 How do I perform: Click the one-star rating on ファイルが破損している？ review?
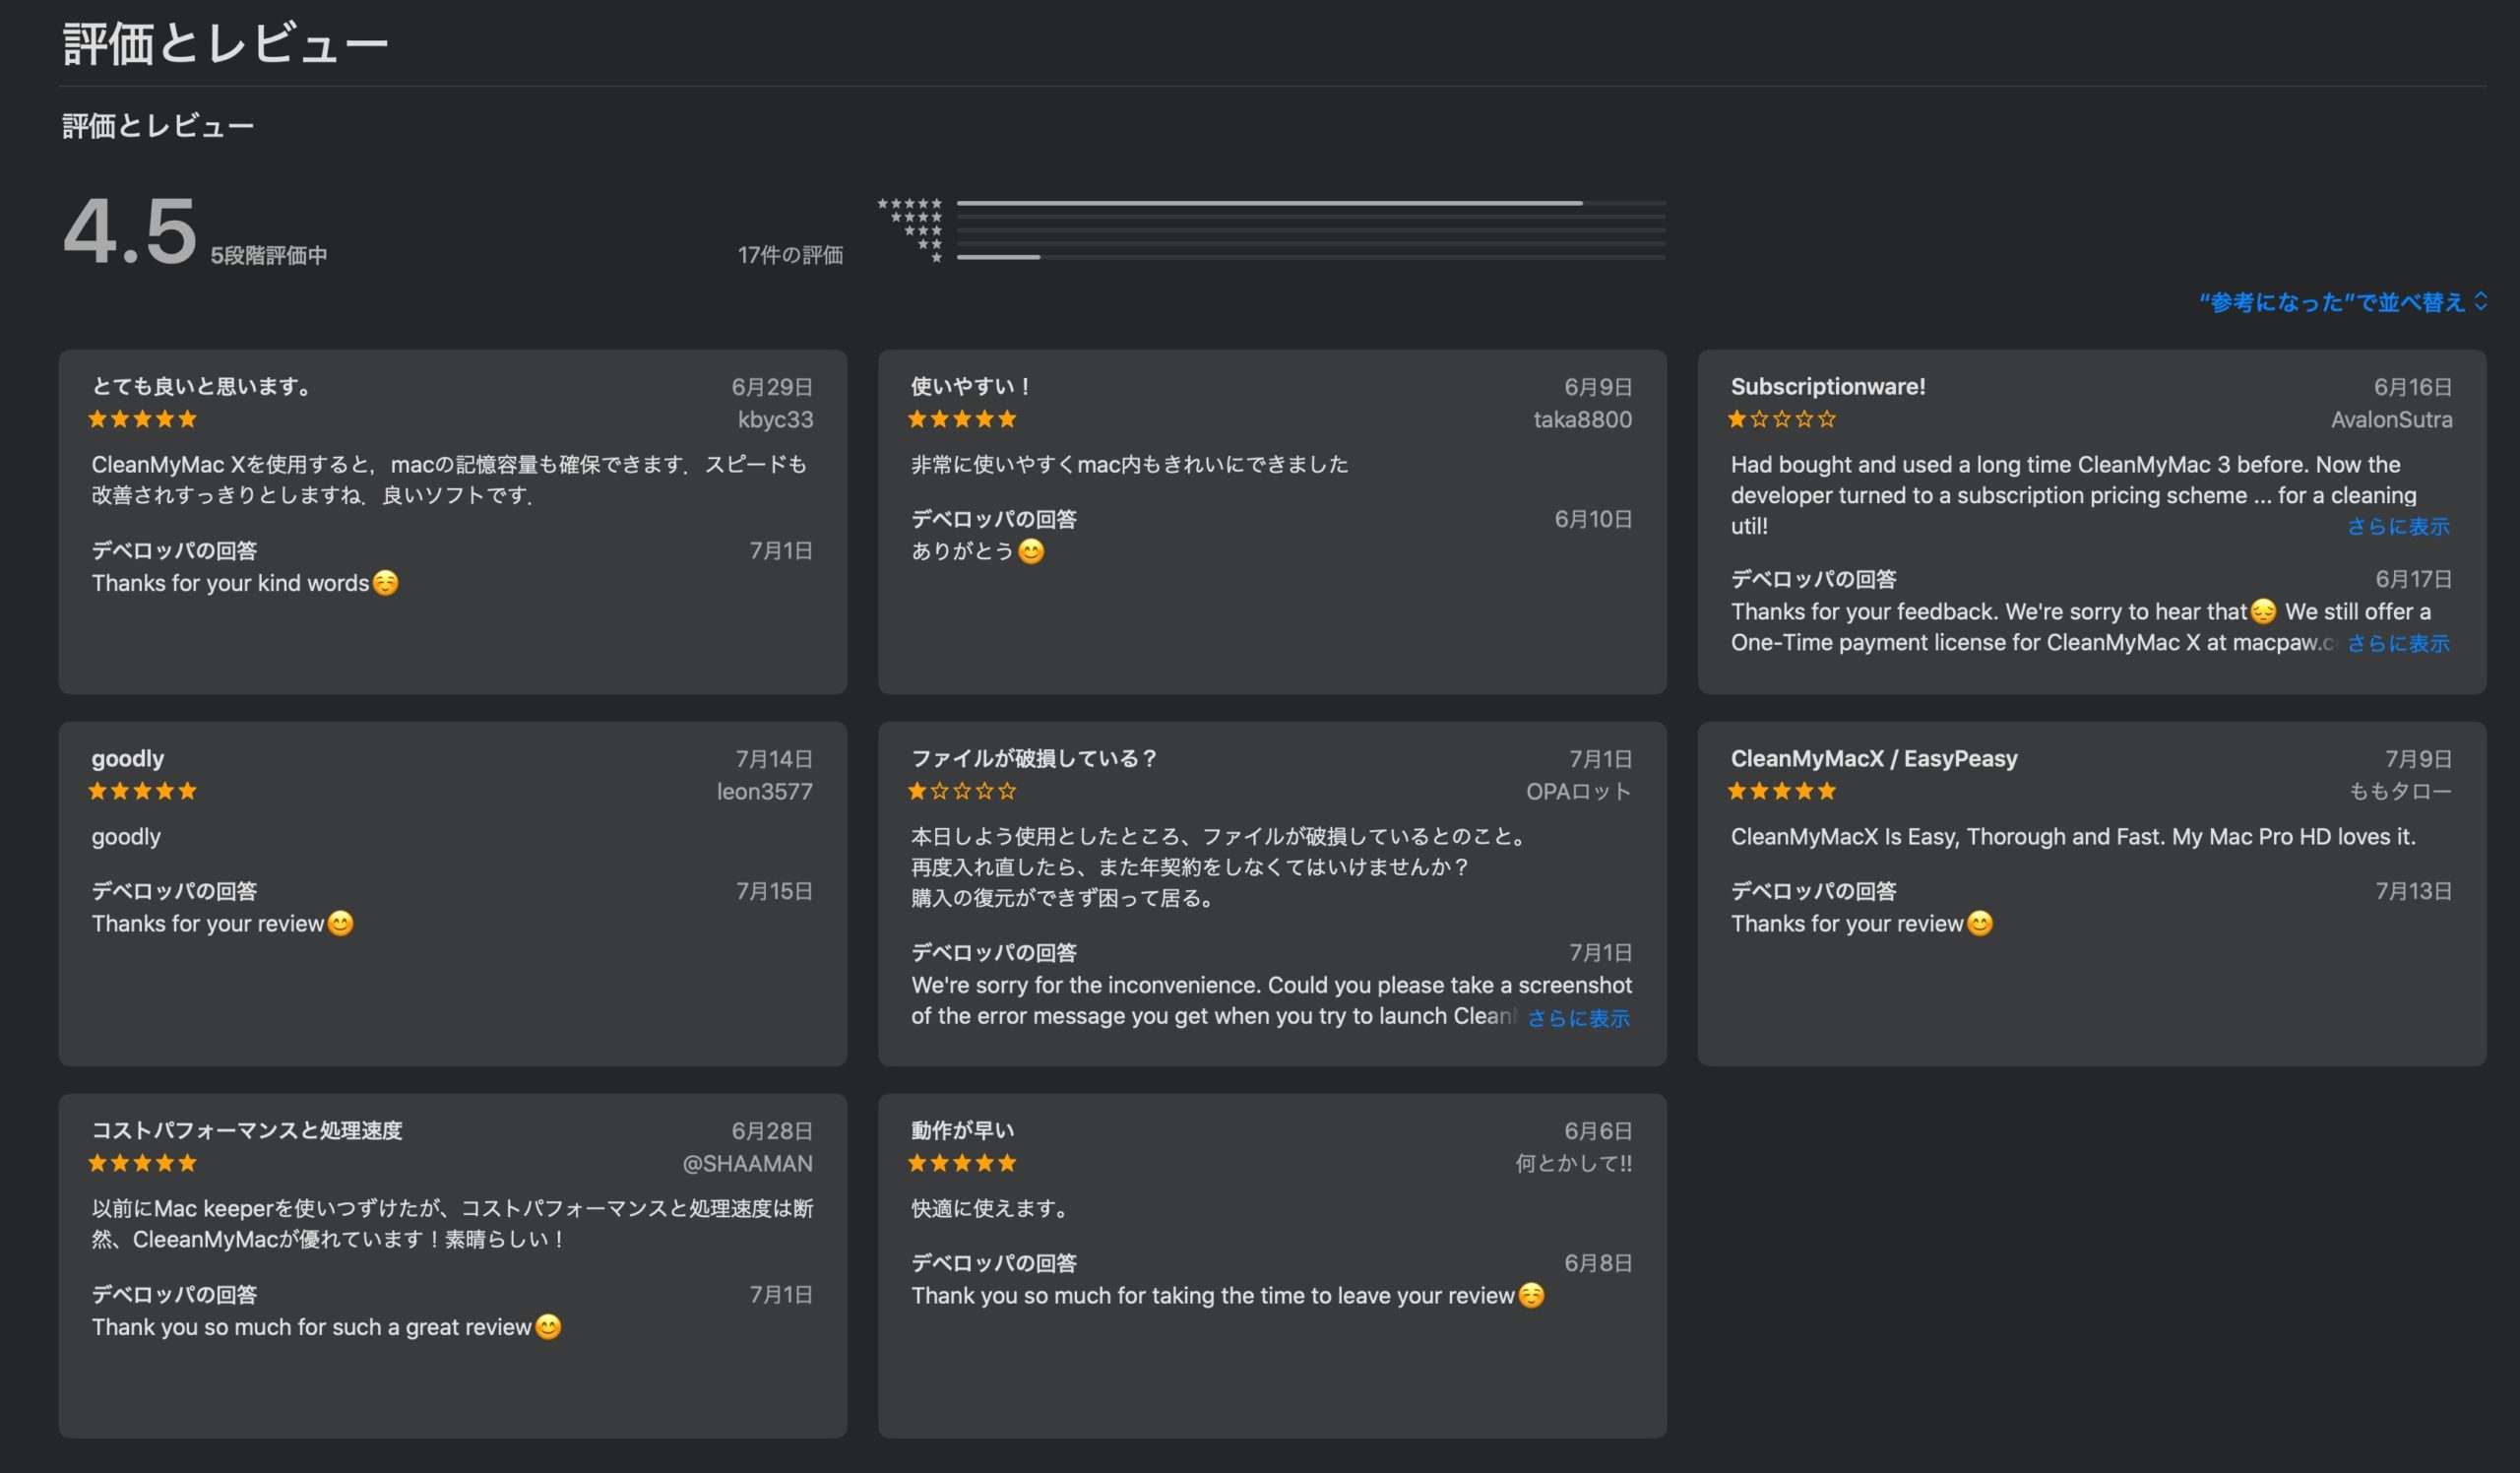tap(962, 791)
